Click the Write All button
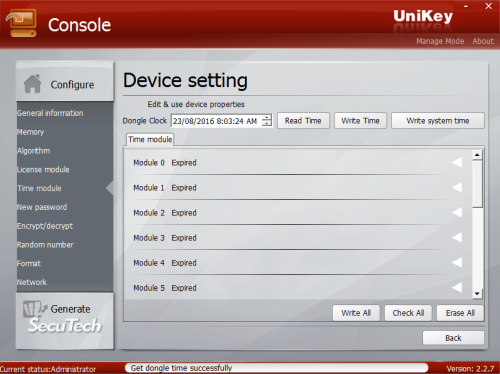 [356, 313]
